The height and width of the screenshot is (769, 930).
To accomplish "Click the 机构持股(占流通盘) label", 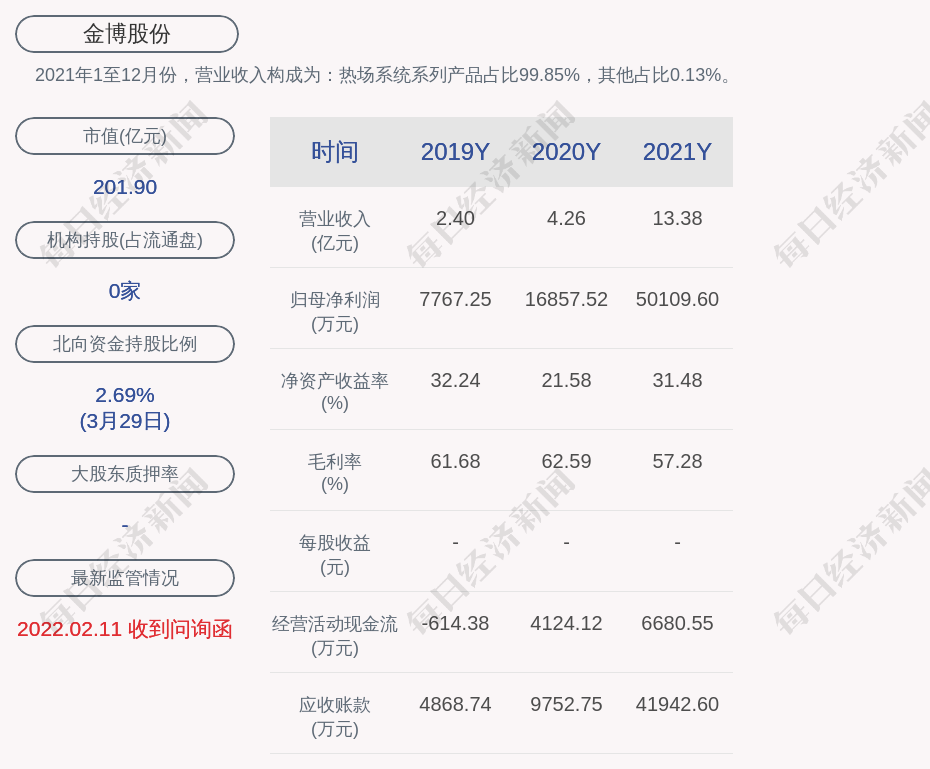I will point(125,240).
